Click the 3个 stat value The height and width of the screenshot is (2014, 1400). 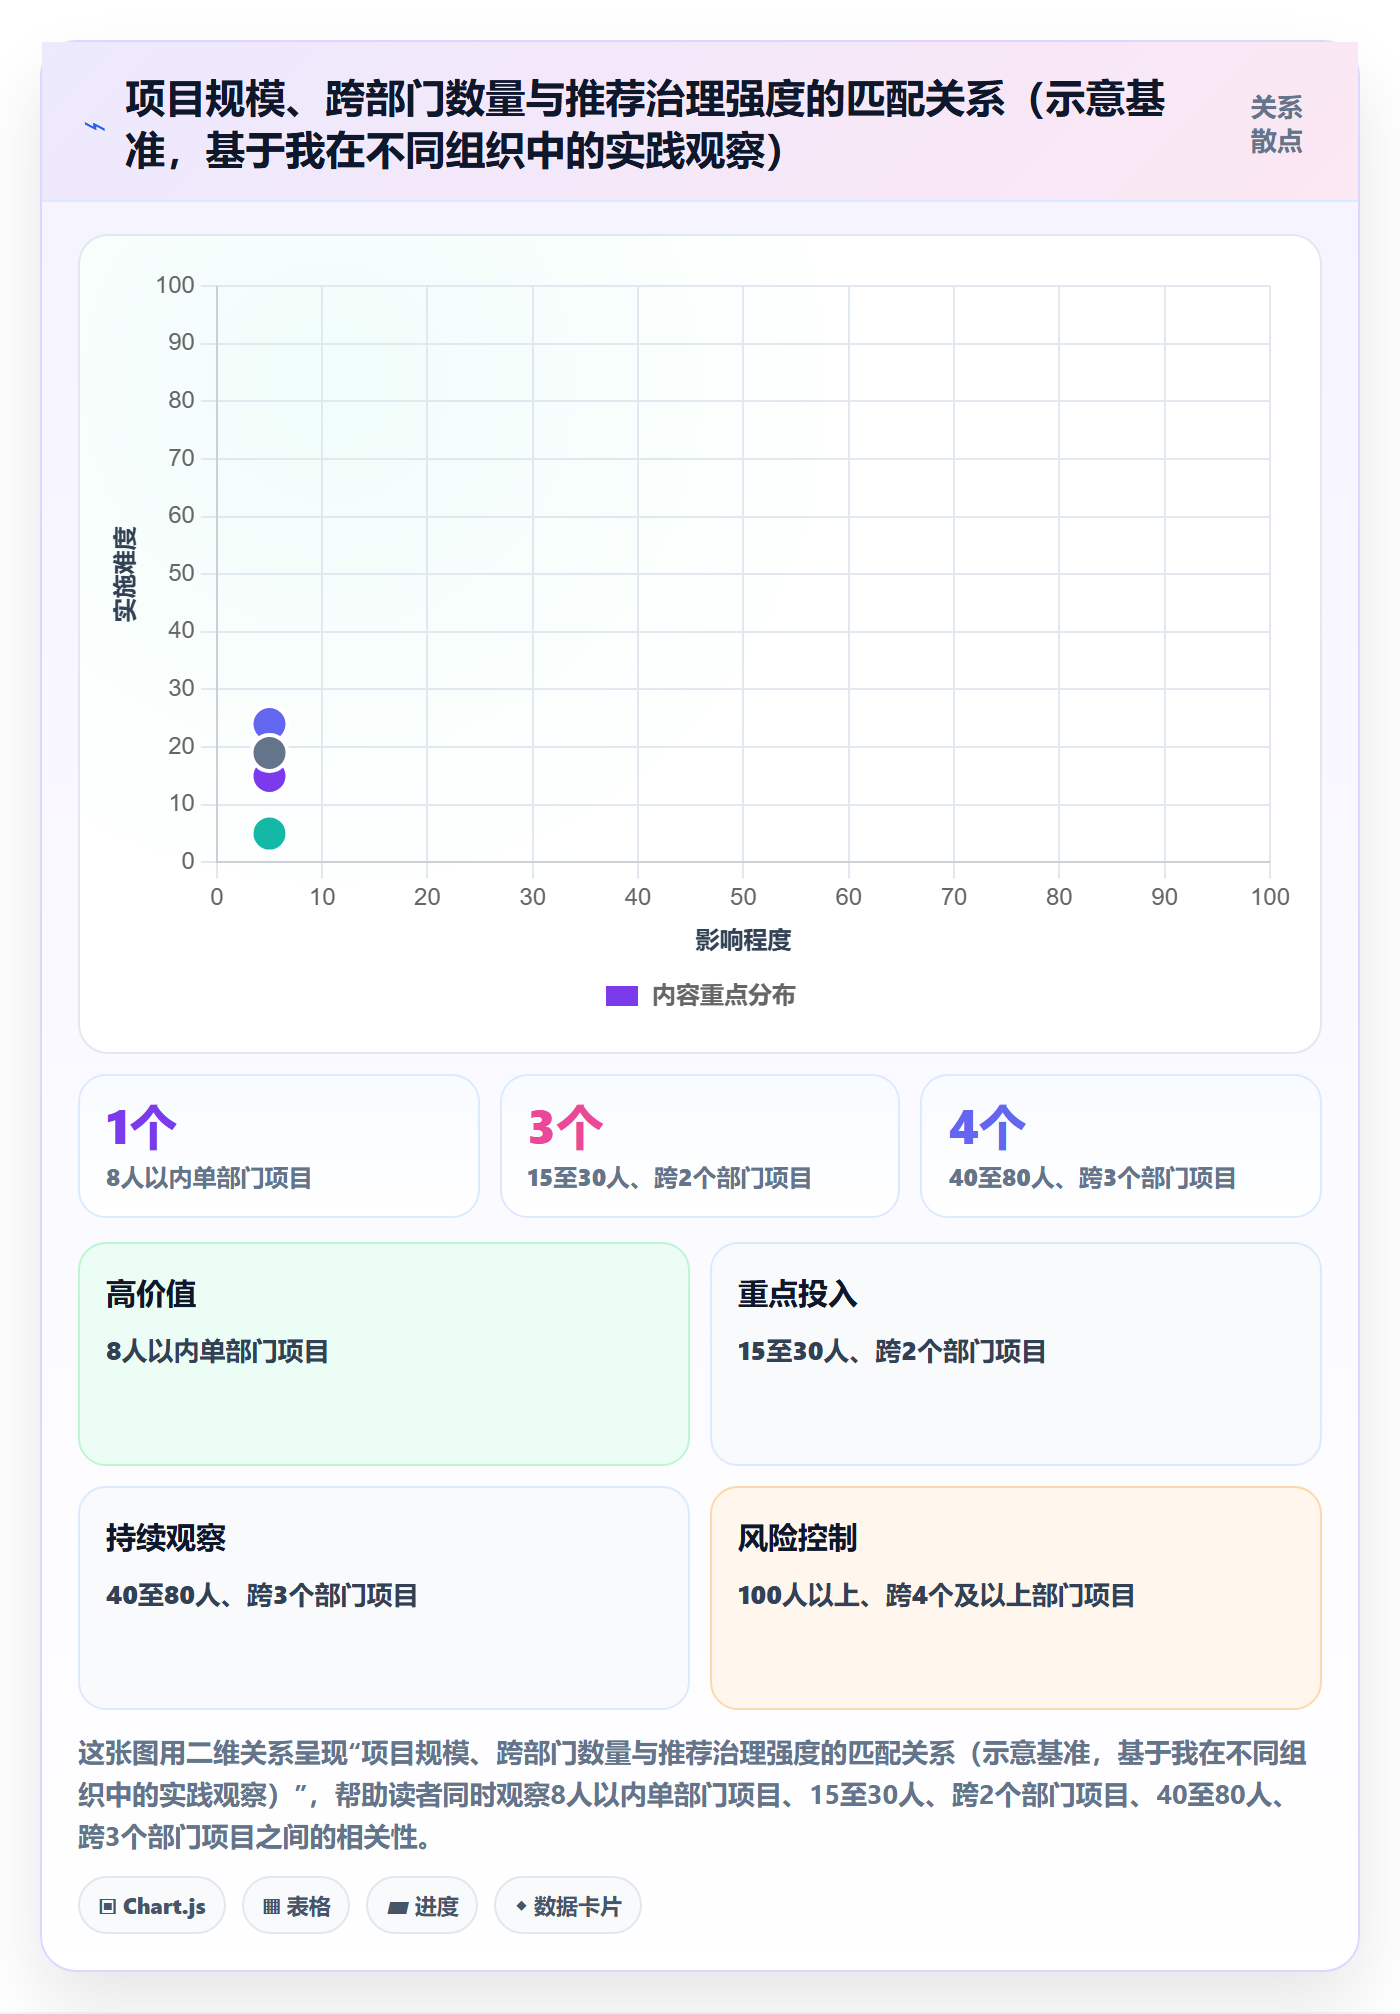(566, 1128)
